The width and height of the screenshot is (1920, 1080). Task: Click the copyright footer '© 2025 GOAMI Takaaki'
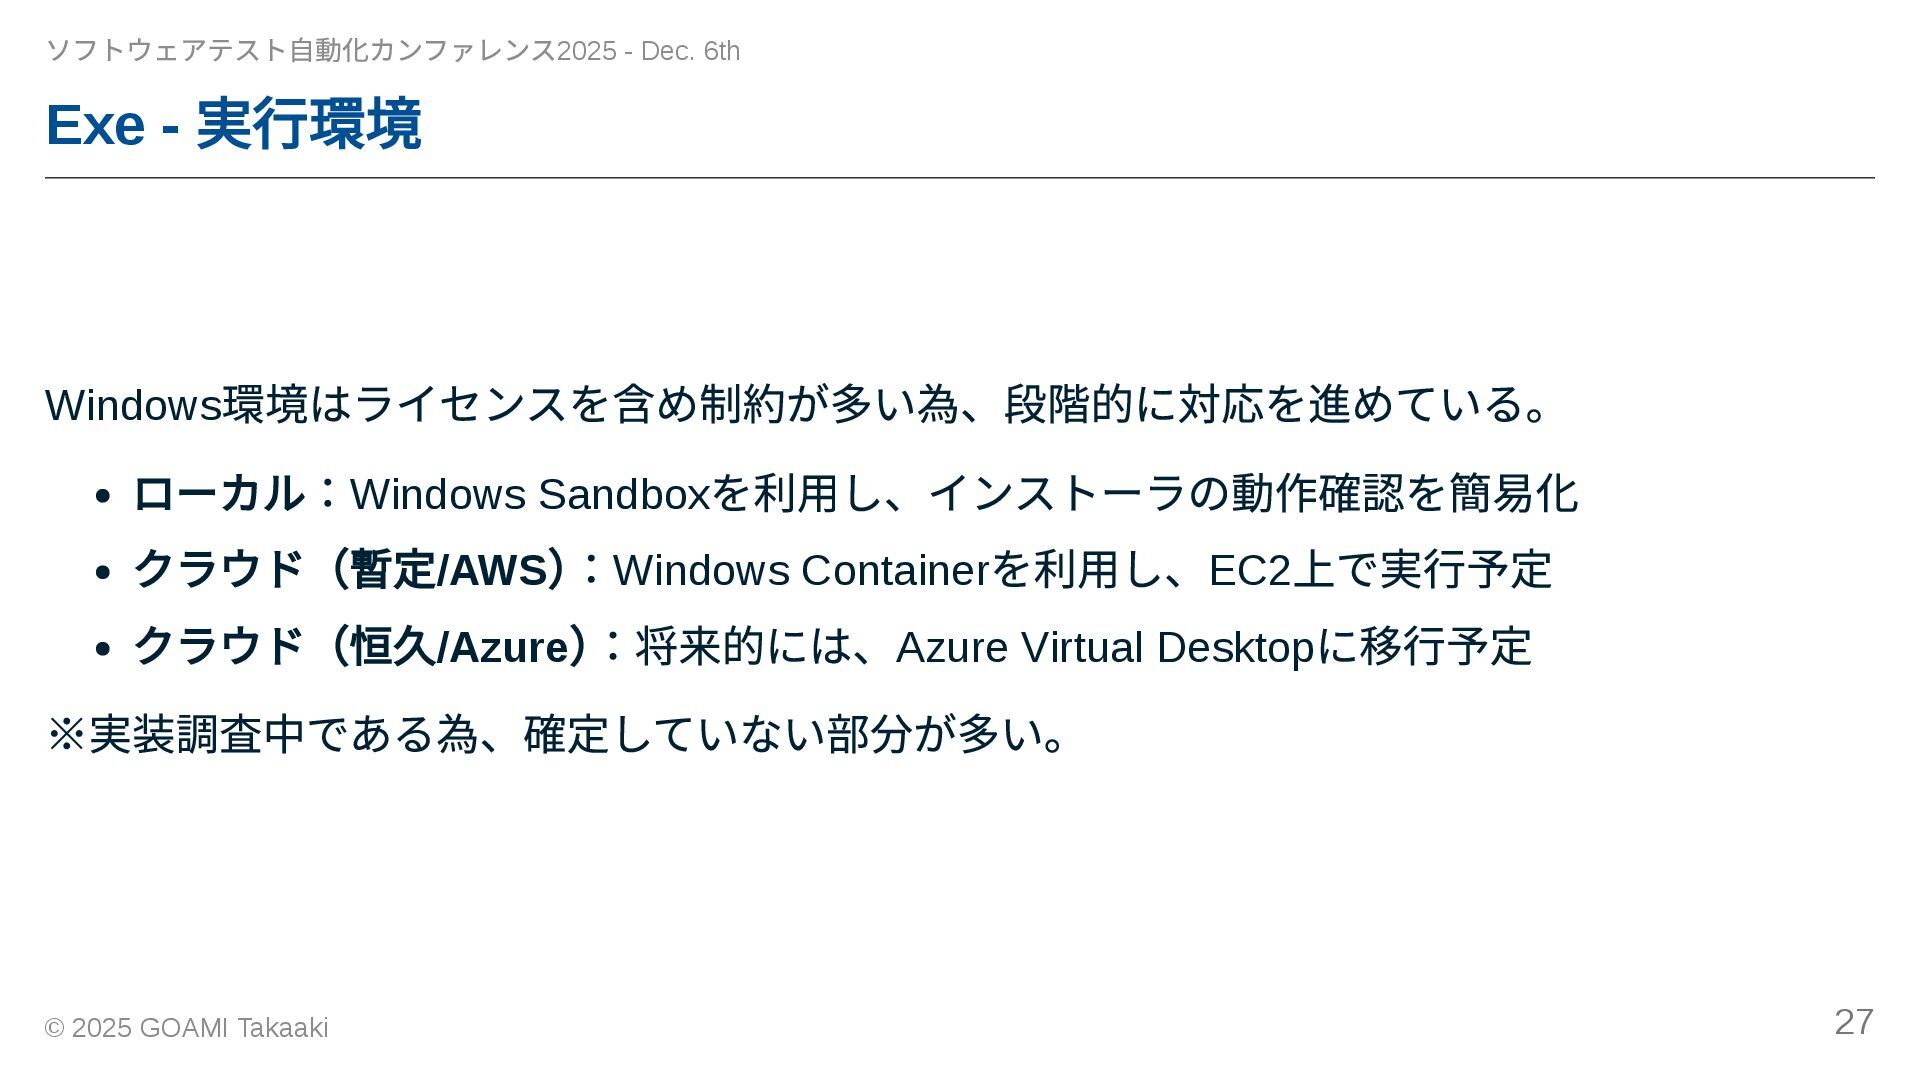coord(187,1028)
